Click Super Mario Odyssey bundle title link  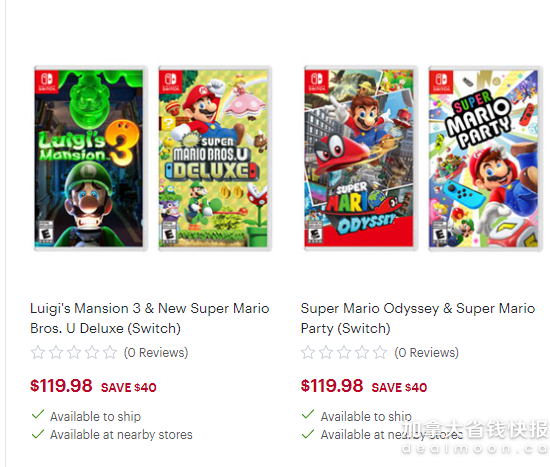coord(418,318)
